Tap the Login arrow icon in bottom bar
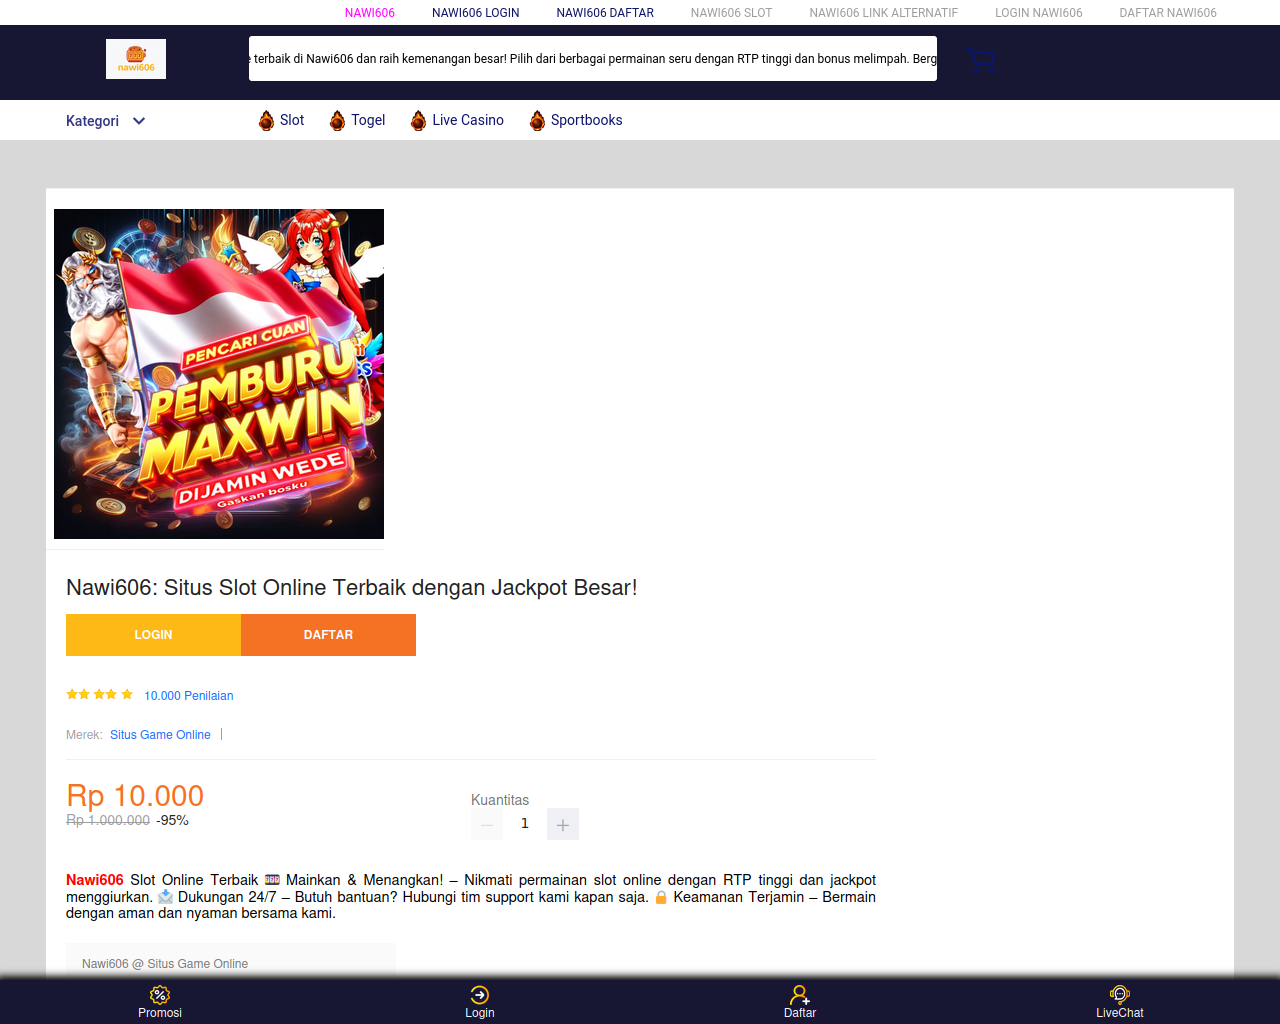Image resolution: width=1280 pixels, height=1024 pixels. [480, 994]
